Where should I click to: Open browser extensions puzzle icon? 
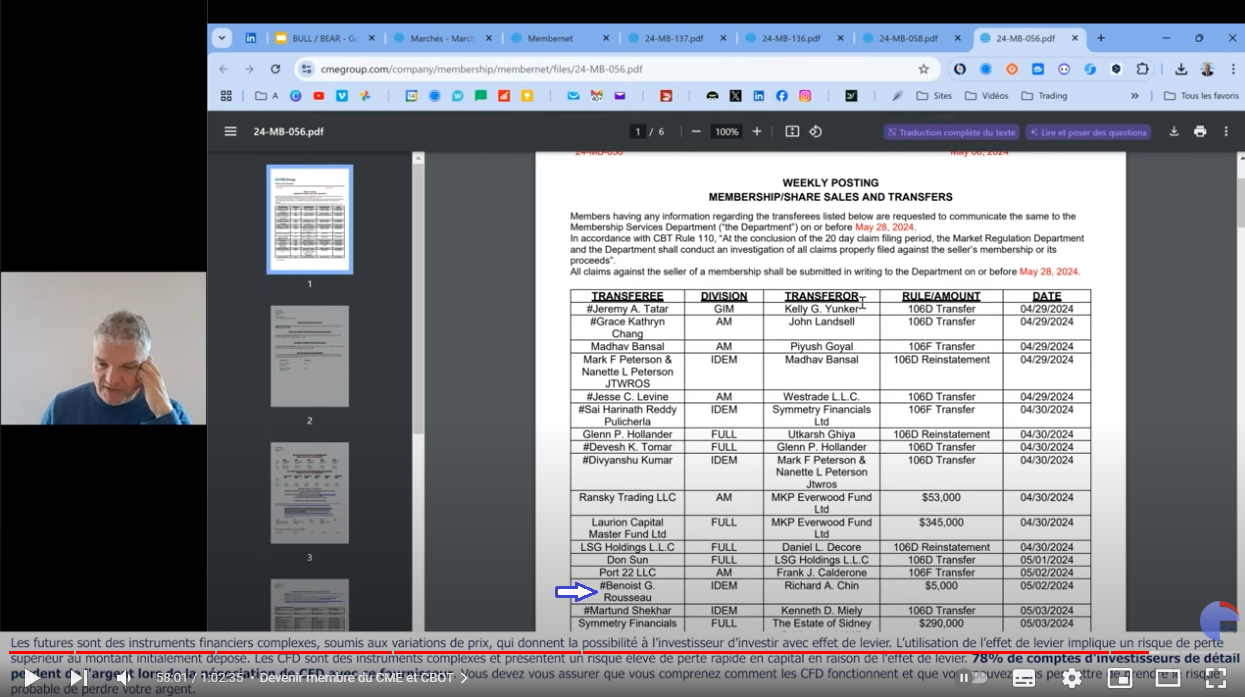point(1142,69)
